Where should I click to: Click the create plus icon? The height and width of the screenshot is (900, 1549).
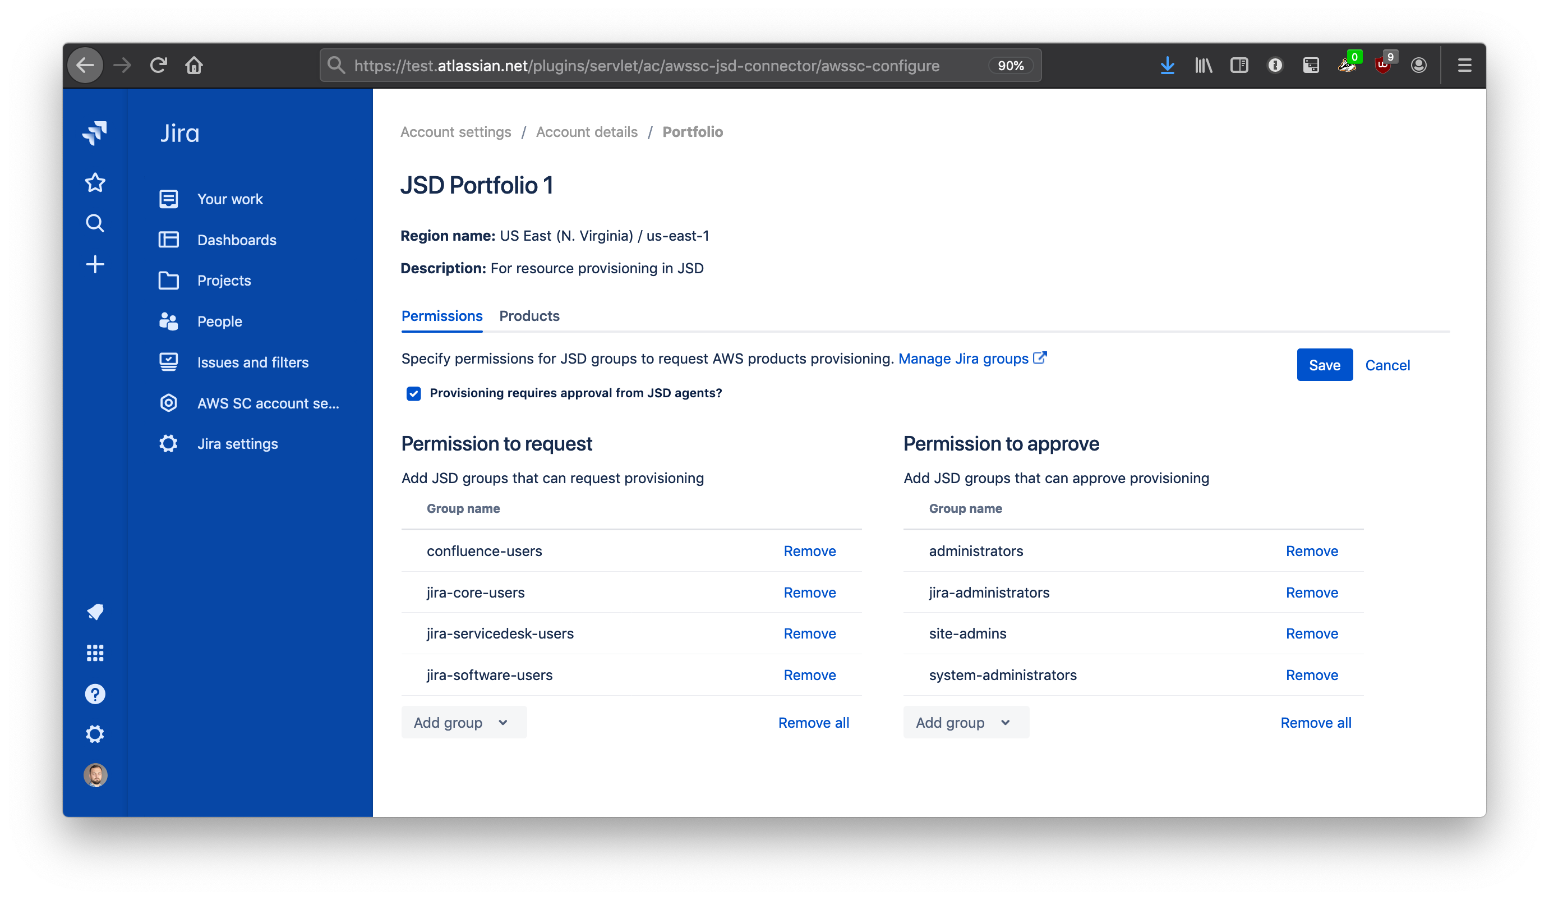pos(95,264)
